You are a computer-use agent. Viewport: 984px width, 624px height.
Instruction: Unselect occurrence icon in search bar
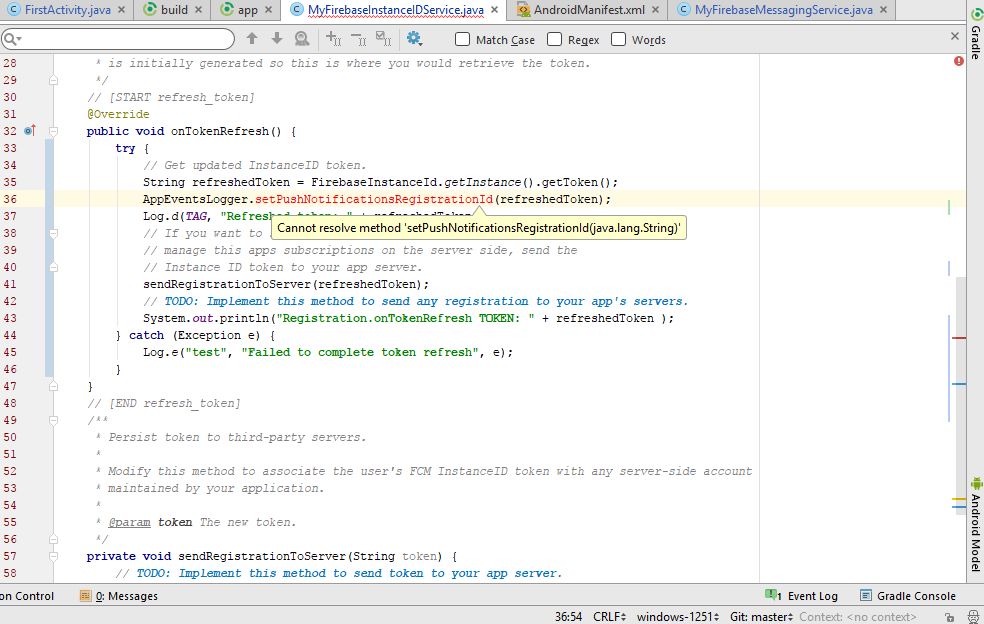pyautogui.click(x=358, y=39)
